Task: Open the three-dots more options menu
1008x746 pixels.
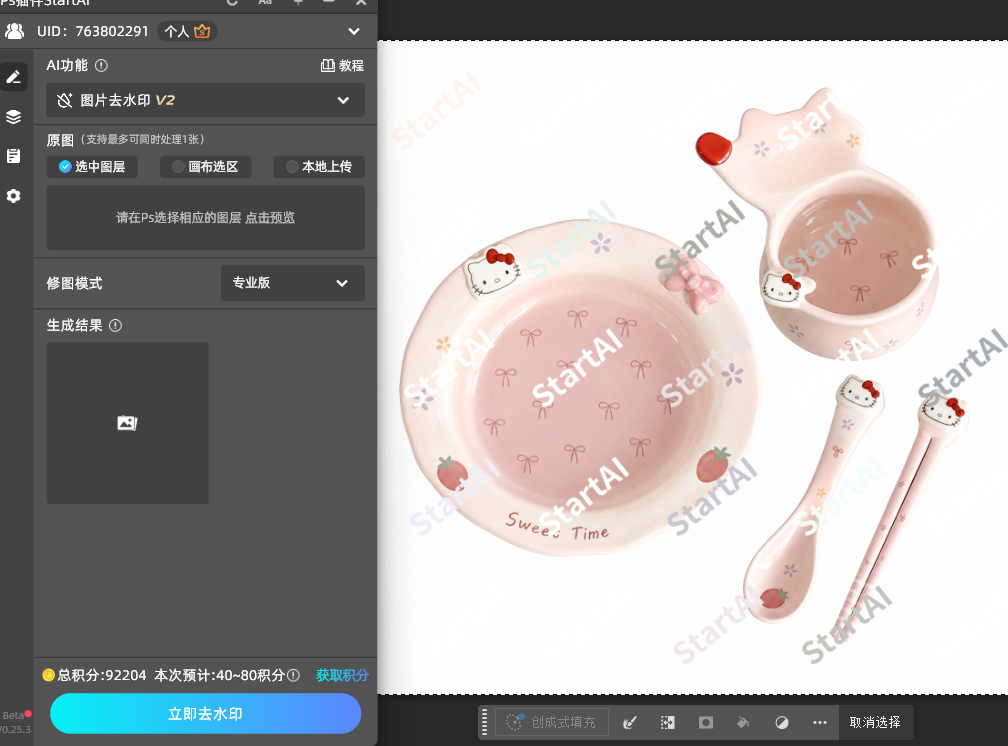Action: click(x=820, y=722)
